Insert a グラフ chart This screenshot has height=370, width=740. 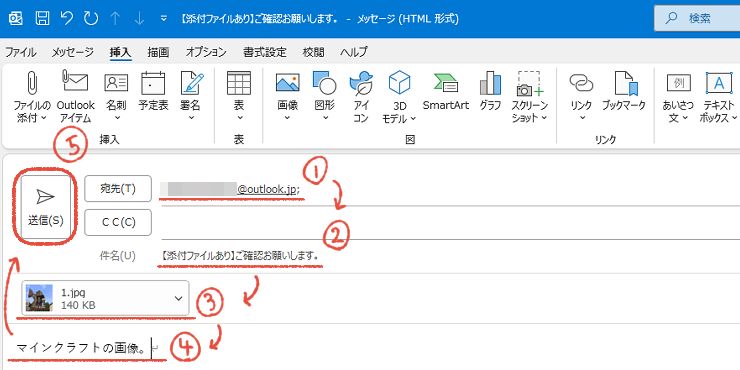click(490, 91)
